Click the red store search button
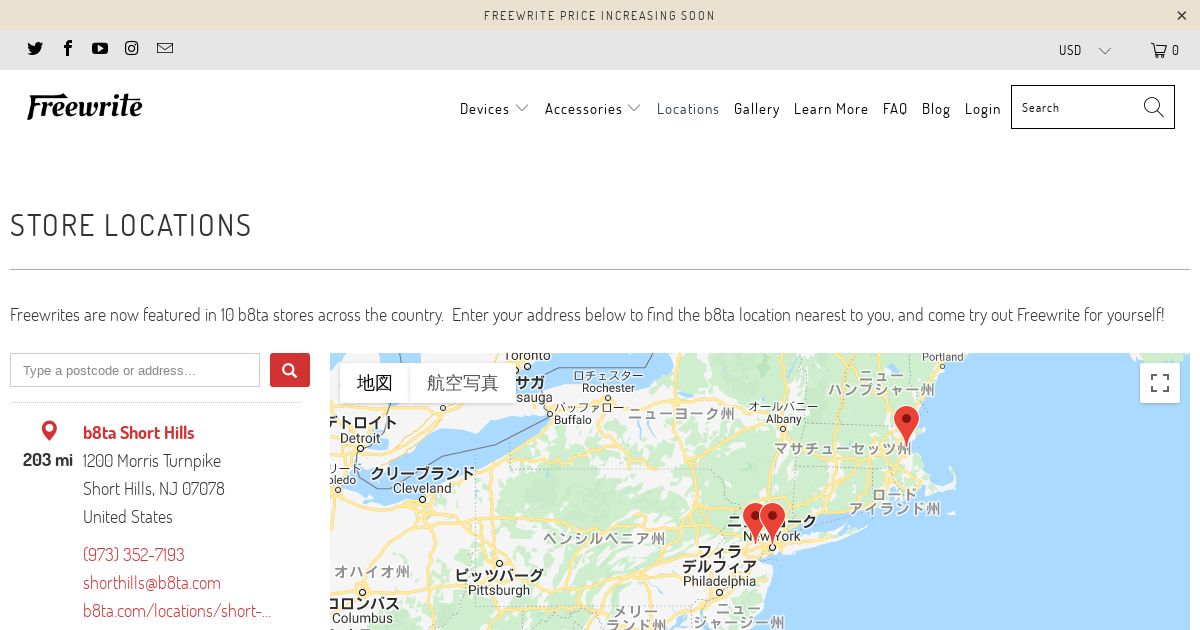The height and width of the screenshot is (630, 1200). (289, 370)
